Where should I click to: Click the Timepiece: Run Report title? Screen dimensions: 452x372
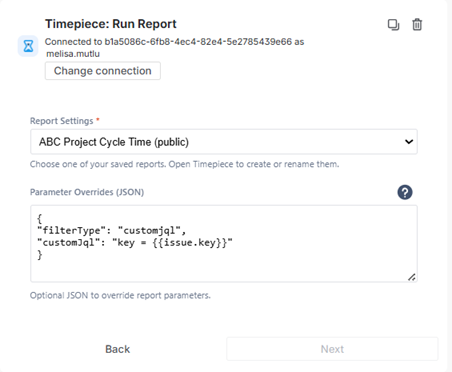point(111,24)
